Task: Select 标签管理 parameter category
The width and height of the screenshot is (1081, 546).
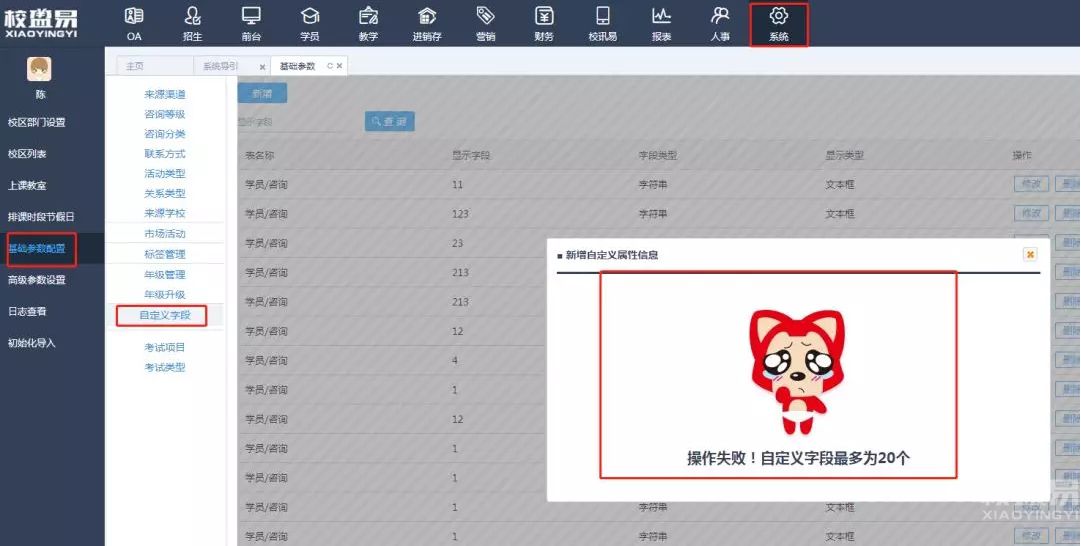Action: click(x=165, y=254)
